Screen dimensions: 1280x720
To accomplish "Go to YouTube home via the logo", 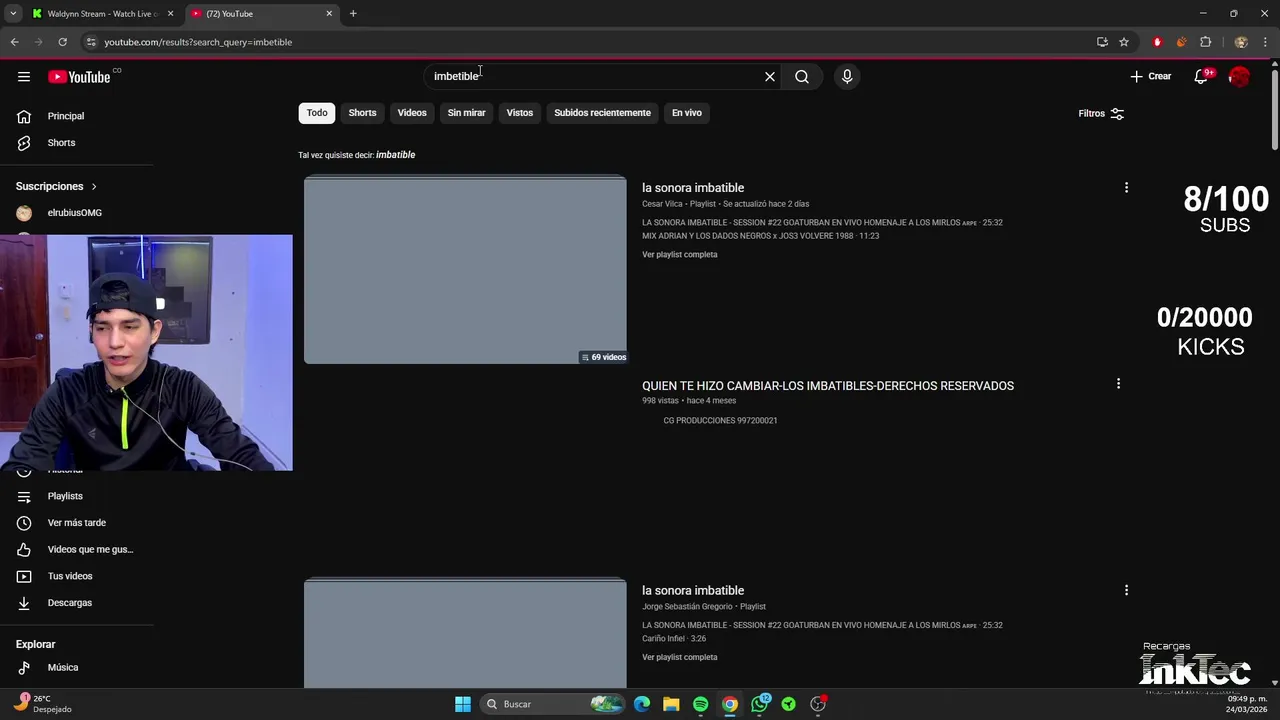I will (x=79, y=77).
